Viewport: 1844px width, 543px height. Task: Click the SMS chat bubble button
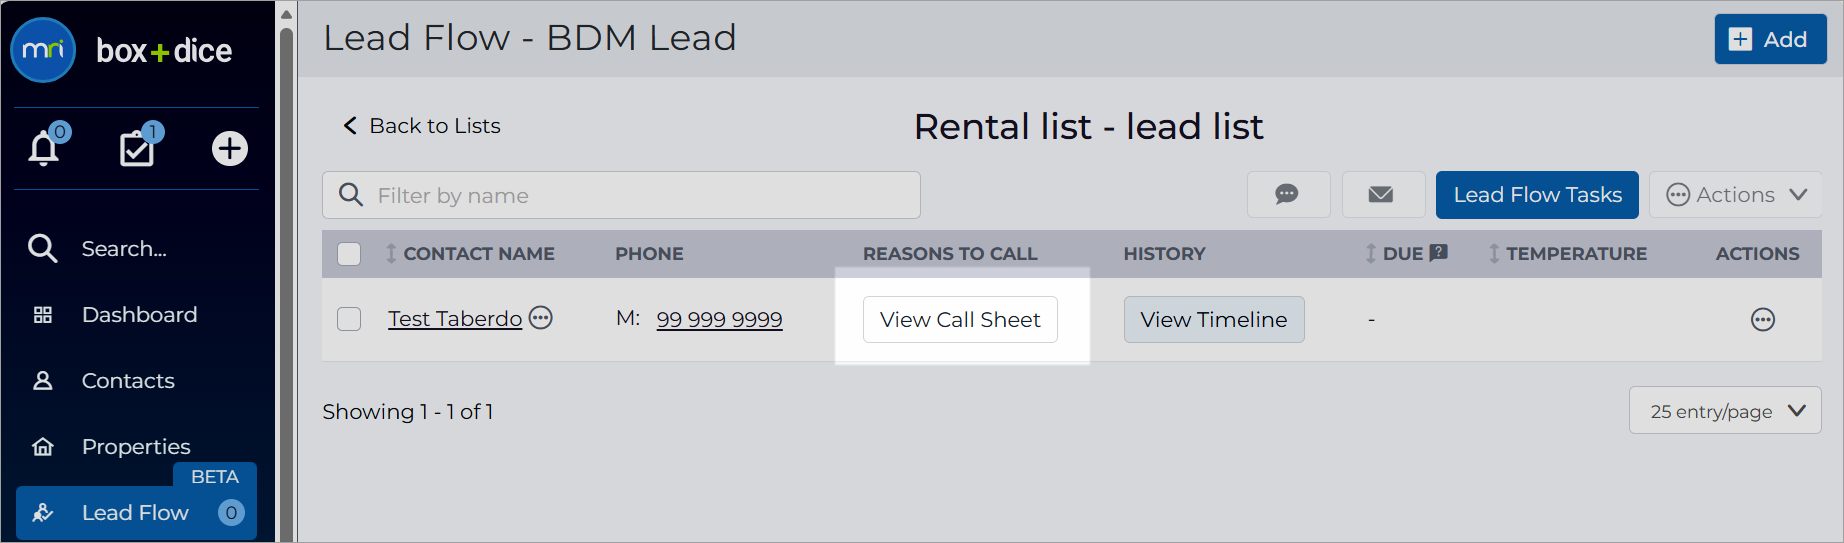pos(1288,194)
